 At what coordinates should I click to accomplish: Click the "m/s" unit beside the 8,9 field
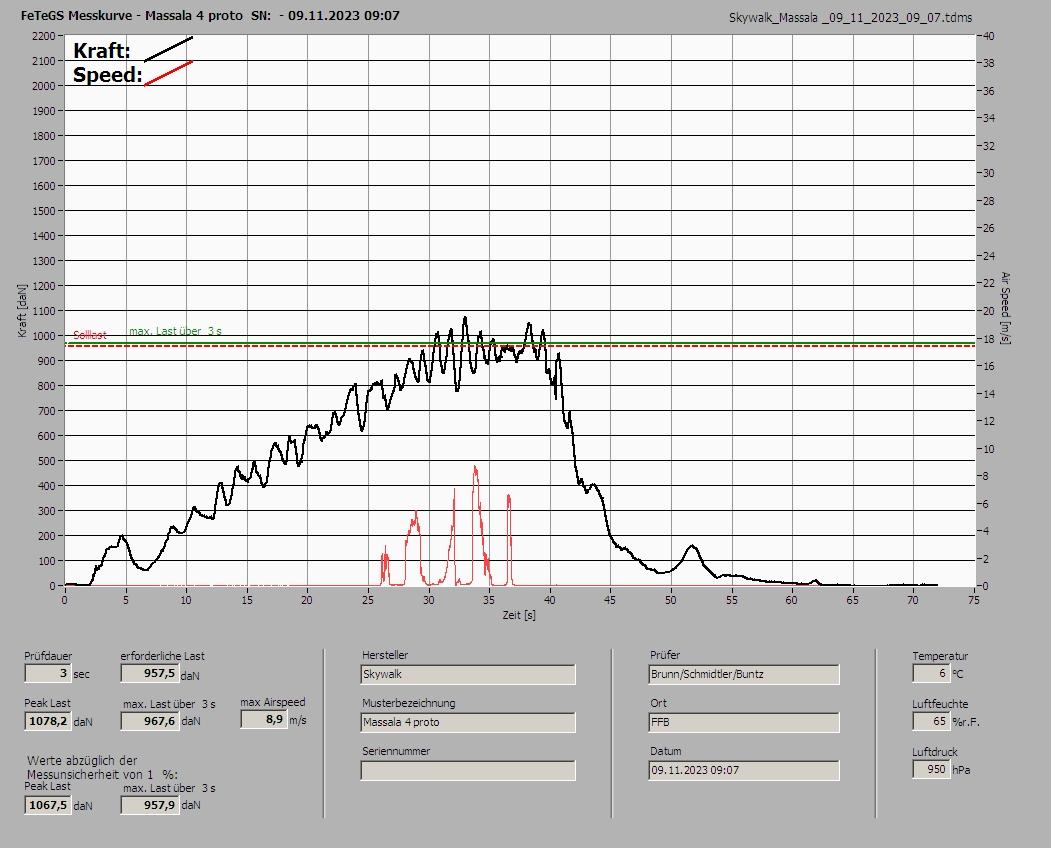298,721
